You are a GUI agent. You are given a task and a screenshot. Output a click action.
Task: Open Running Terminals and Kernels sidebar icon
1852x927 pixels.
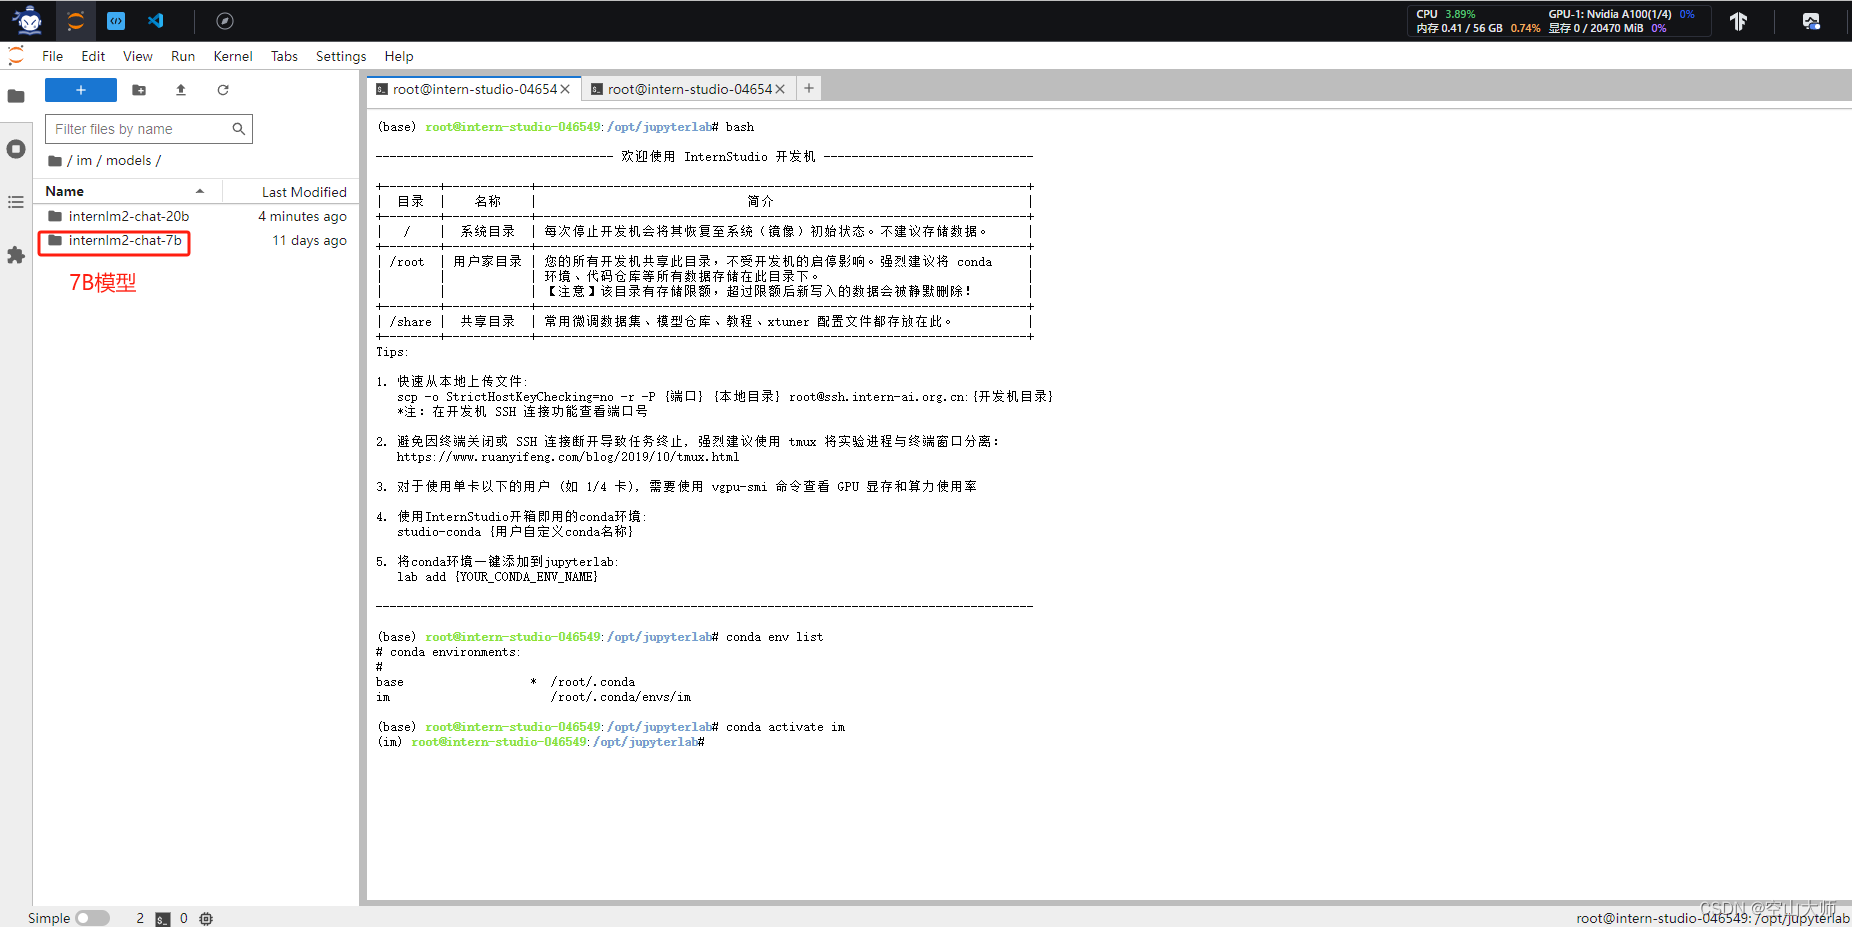16,149
